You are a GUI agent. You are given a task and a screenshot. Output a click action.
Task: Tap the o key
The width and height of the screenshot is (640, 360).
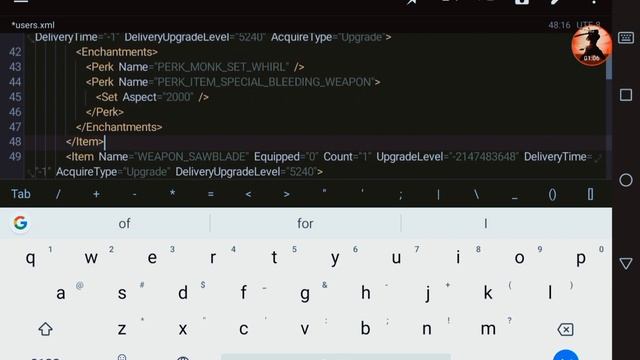(x=519, y=258)
